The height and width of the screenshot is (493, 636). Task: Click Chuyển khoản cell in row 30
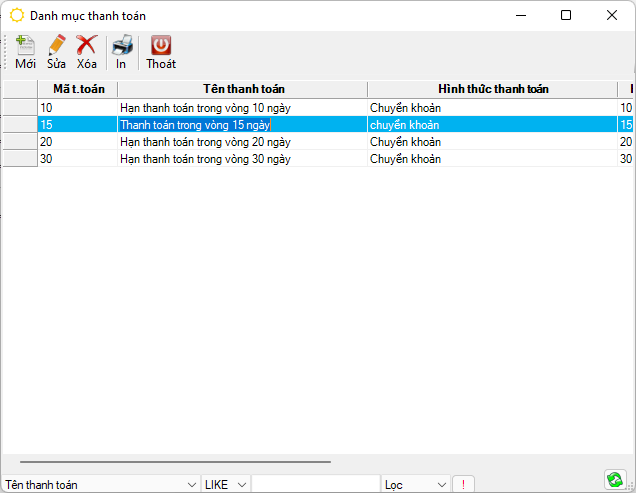coord(405,159)
